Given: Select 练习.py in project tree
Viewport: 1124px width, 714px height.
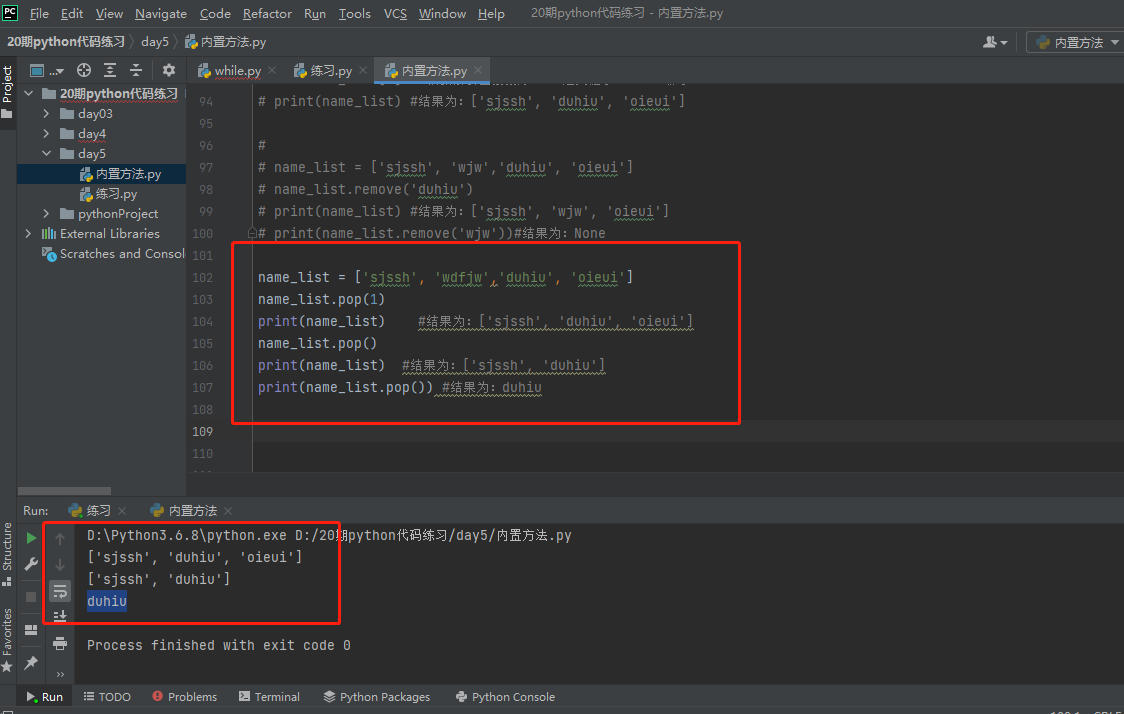Looking at the screenshot, I should coord(102,194).
